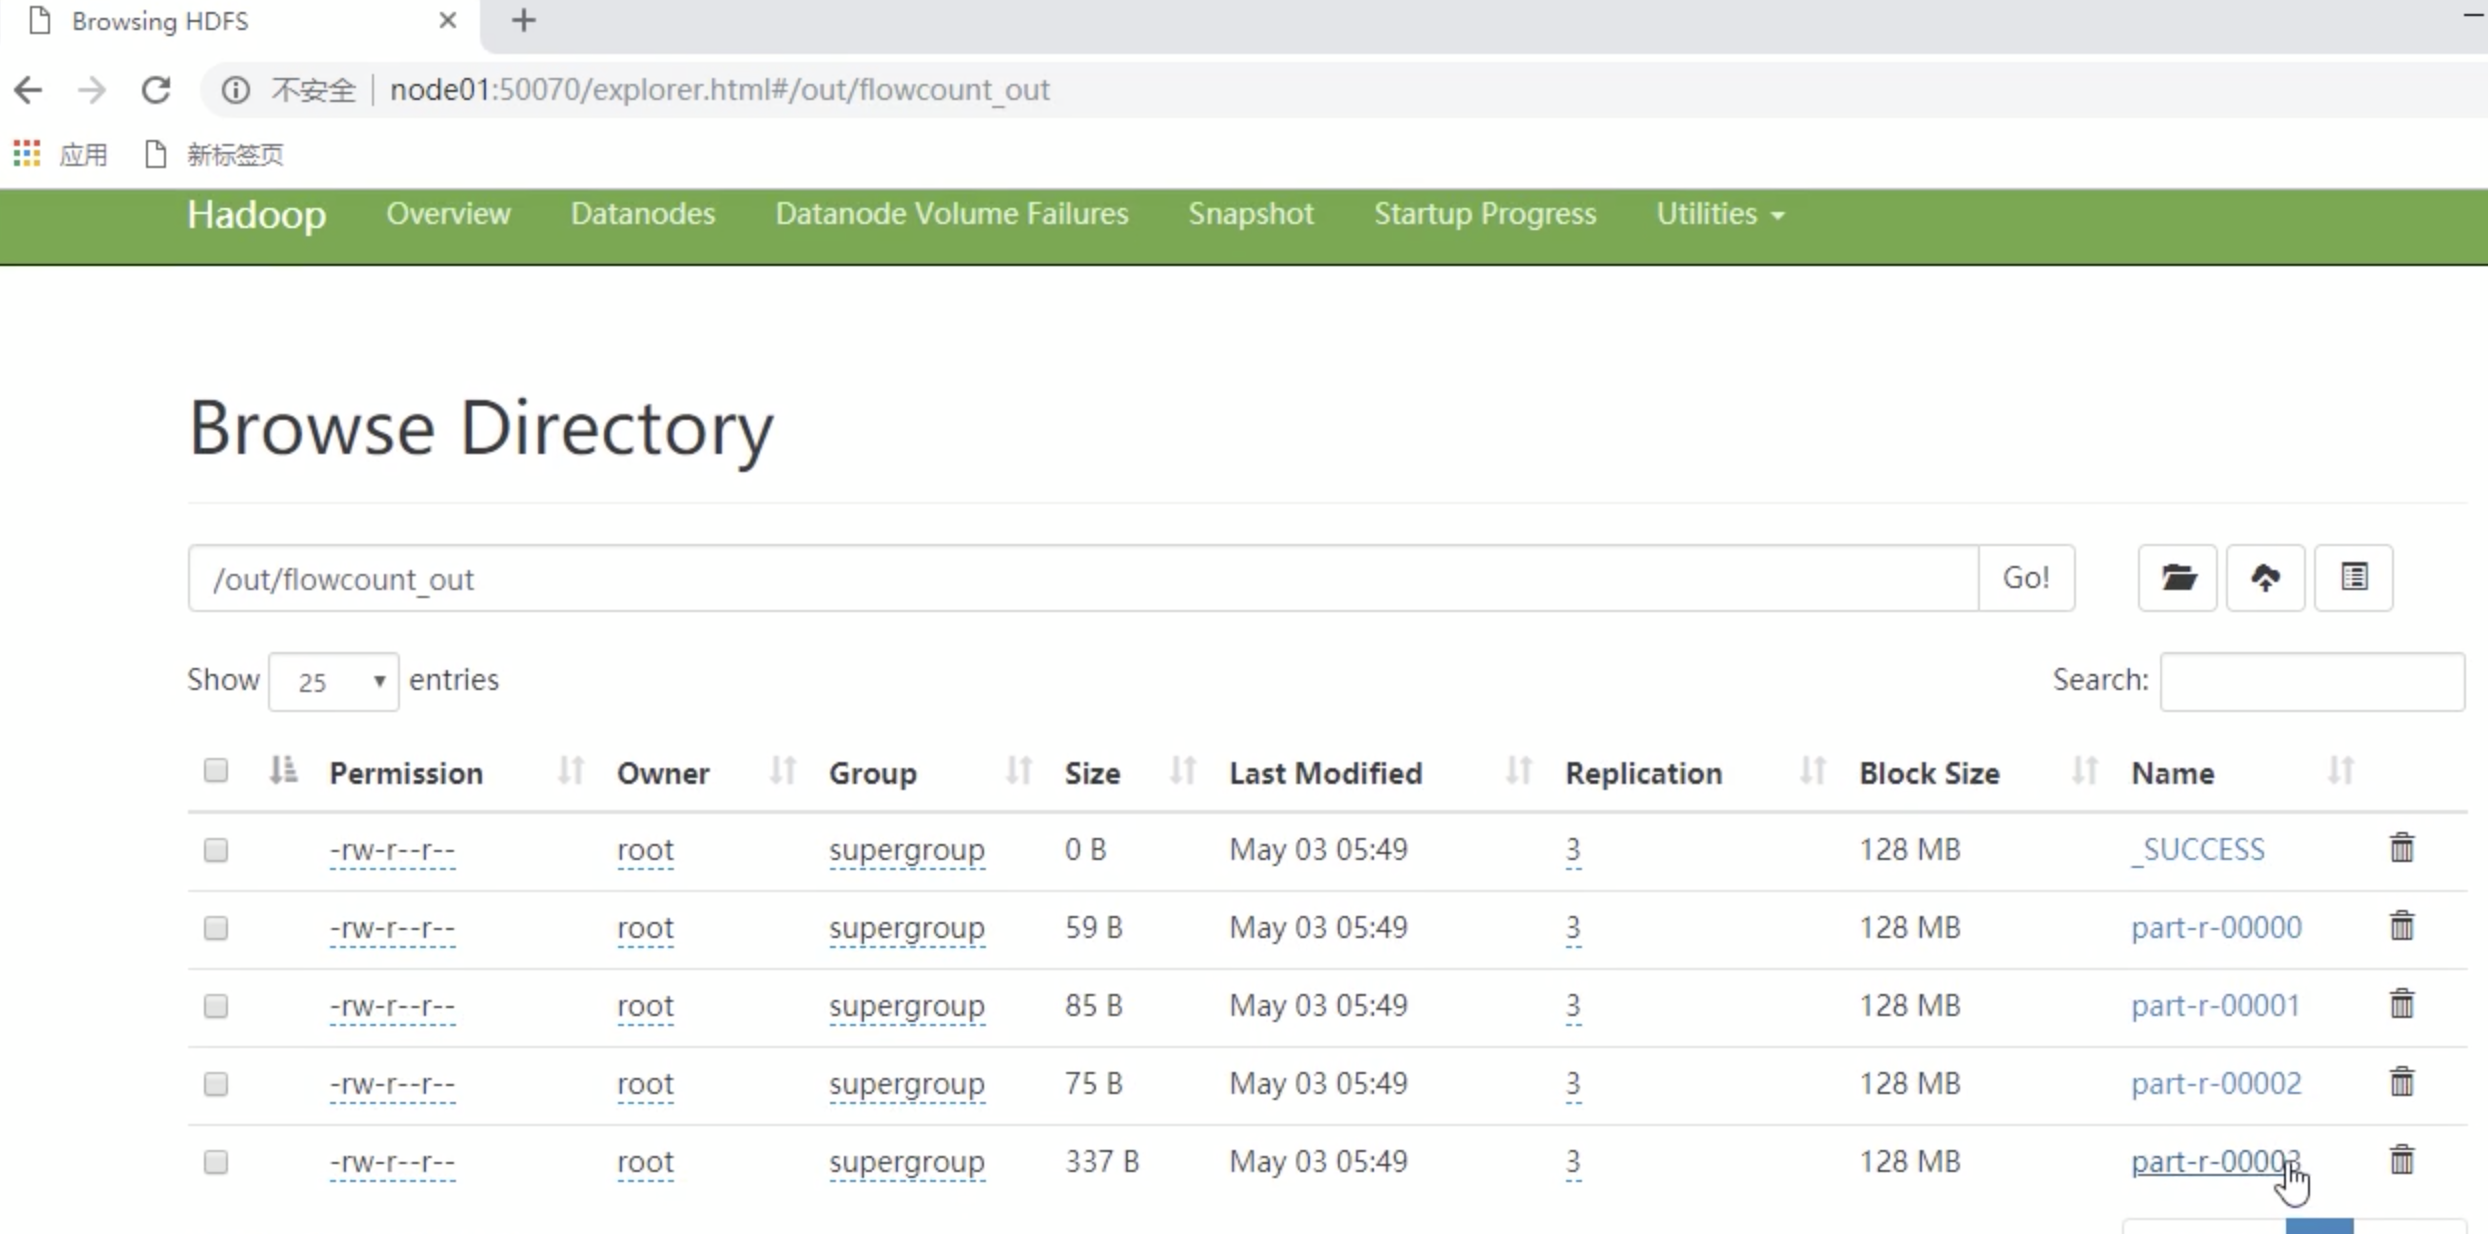Click the Search input box
2488x1234 pixels.
[2312, 682]
